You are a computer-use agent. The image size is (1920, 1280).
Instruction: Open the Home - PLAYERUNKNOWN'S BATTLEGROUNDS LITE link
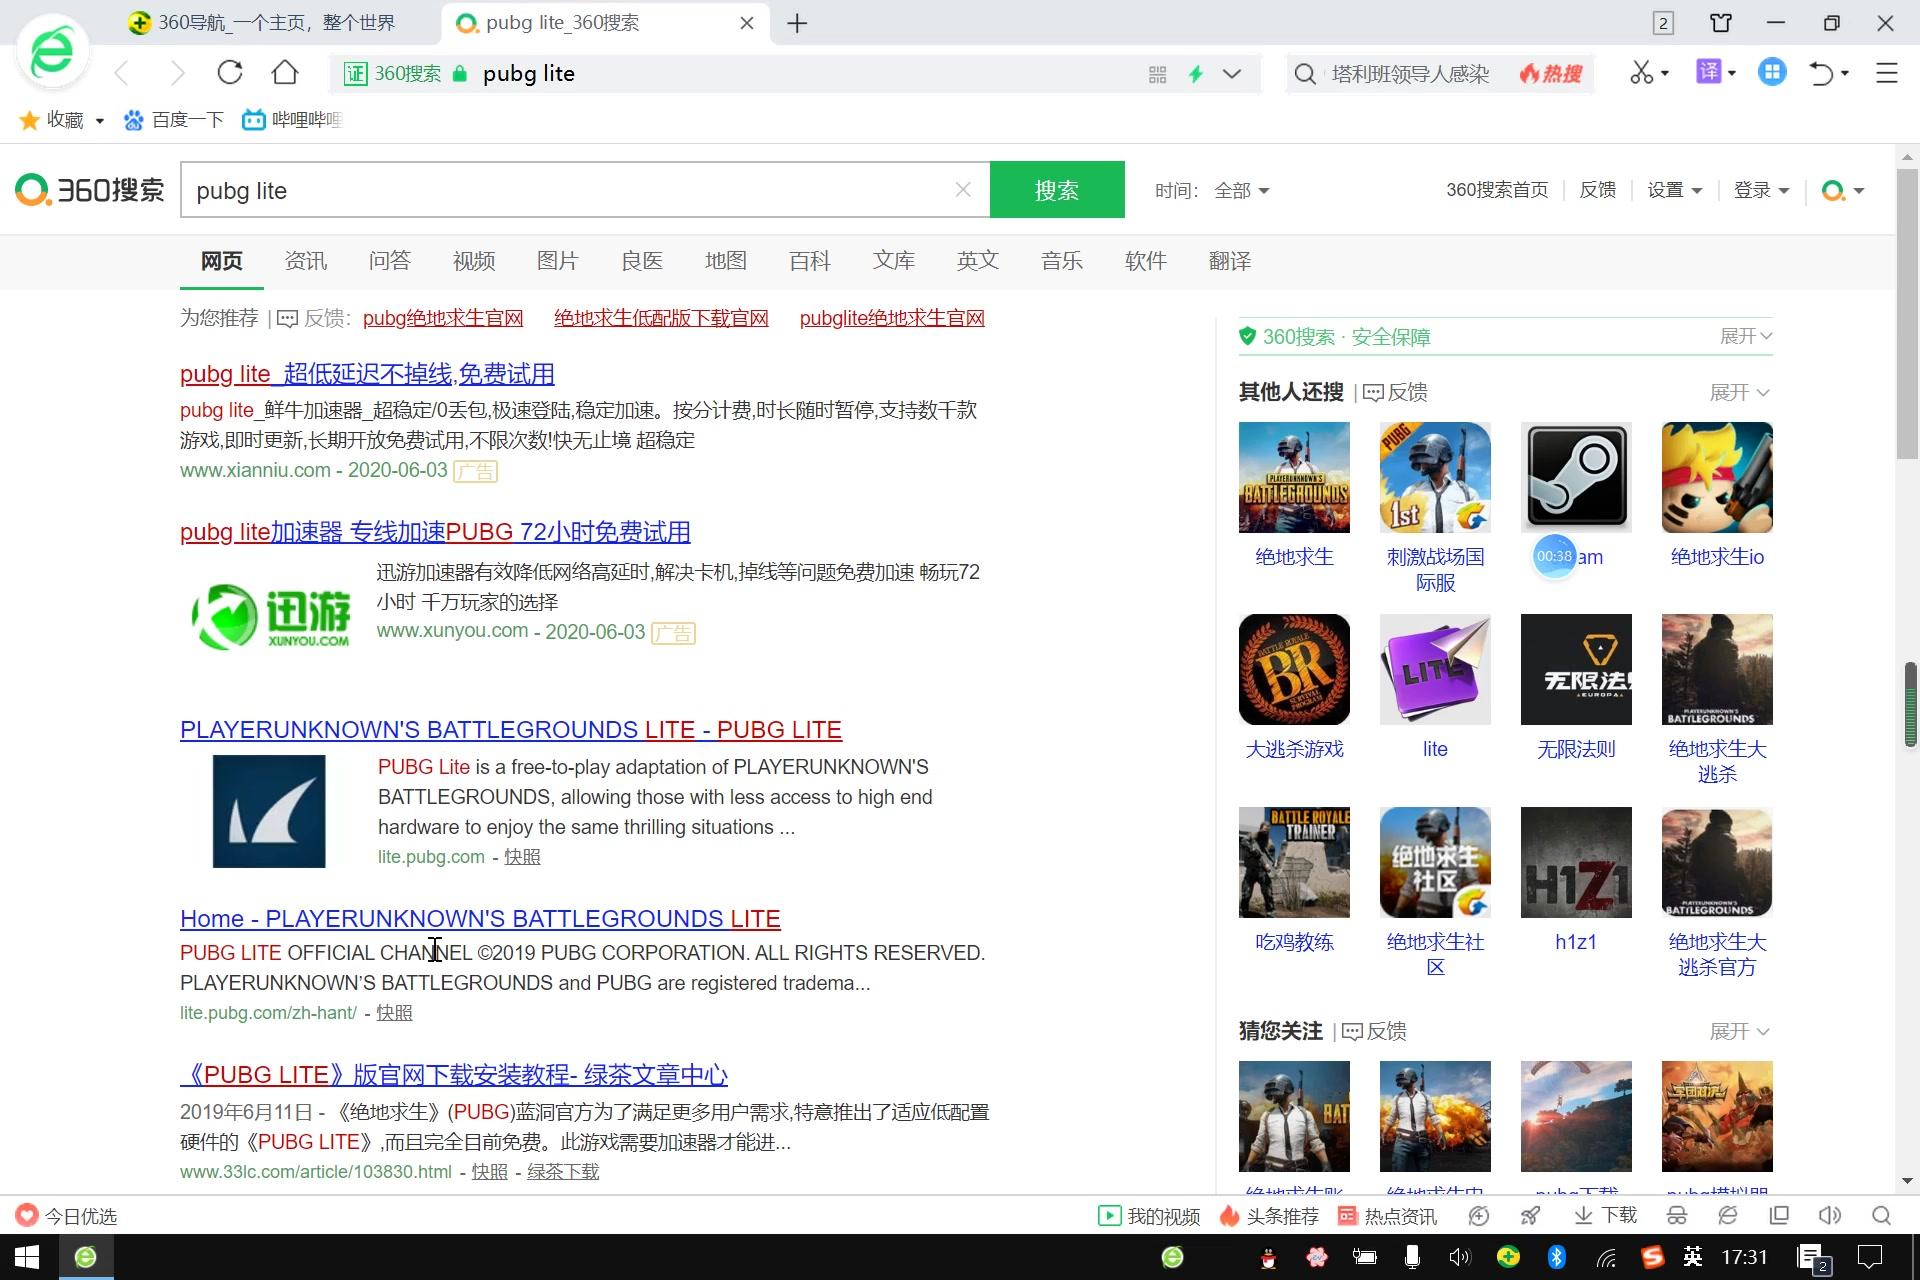pos(480,918)
